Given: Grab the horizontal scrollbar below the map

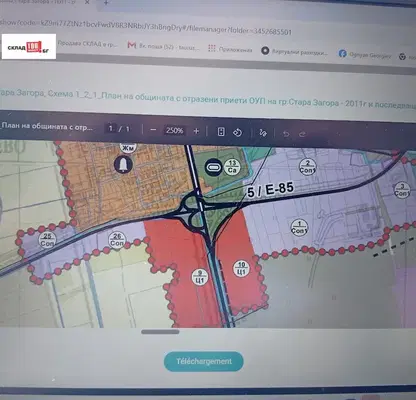Looking at the screenshot, I should (x=160, y=332).
